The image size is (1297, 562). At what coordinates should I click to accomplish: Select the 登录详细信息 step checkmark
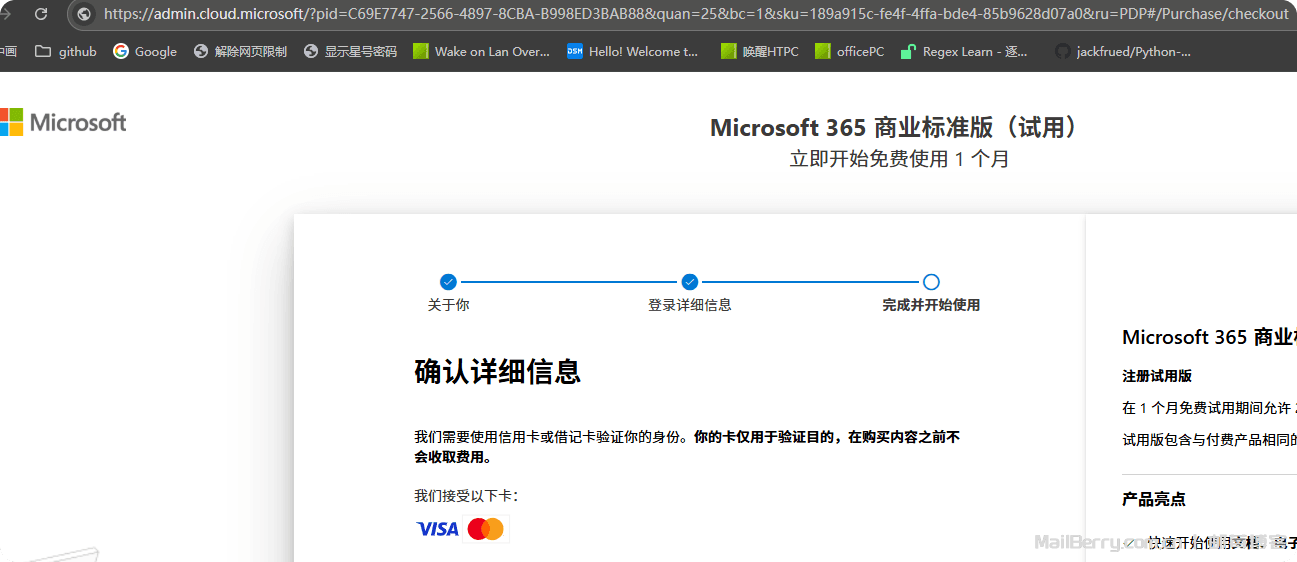coord(690,282)
